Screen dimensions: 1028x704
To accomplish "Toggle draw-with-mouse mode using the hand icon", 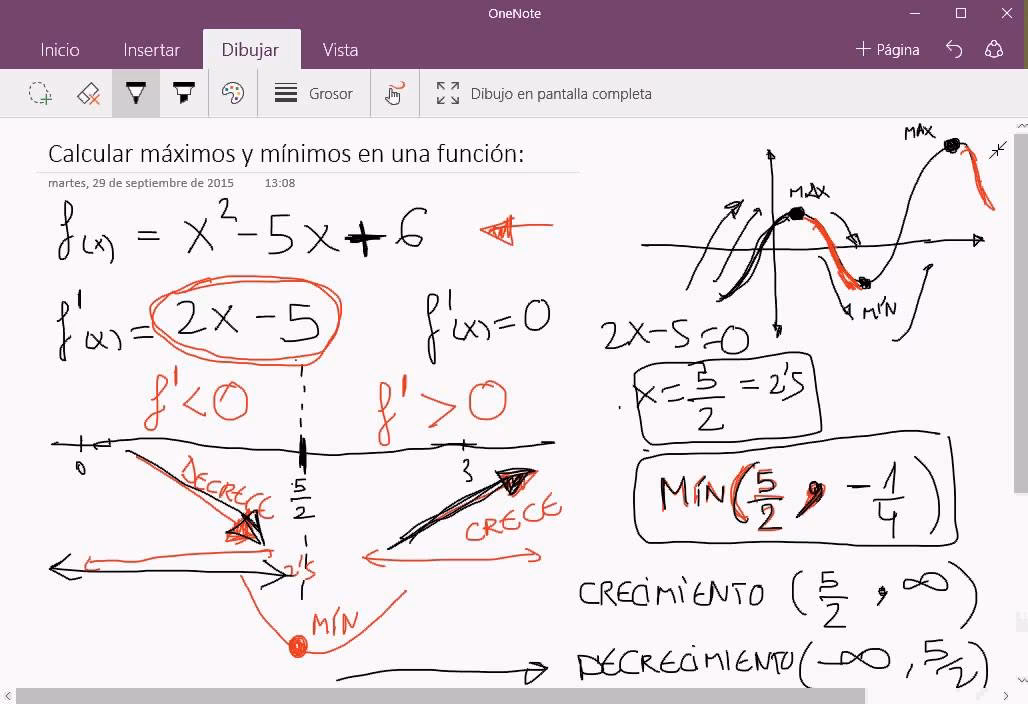I will [394, 93].
